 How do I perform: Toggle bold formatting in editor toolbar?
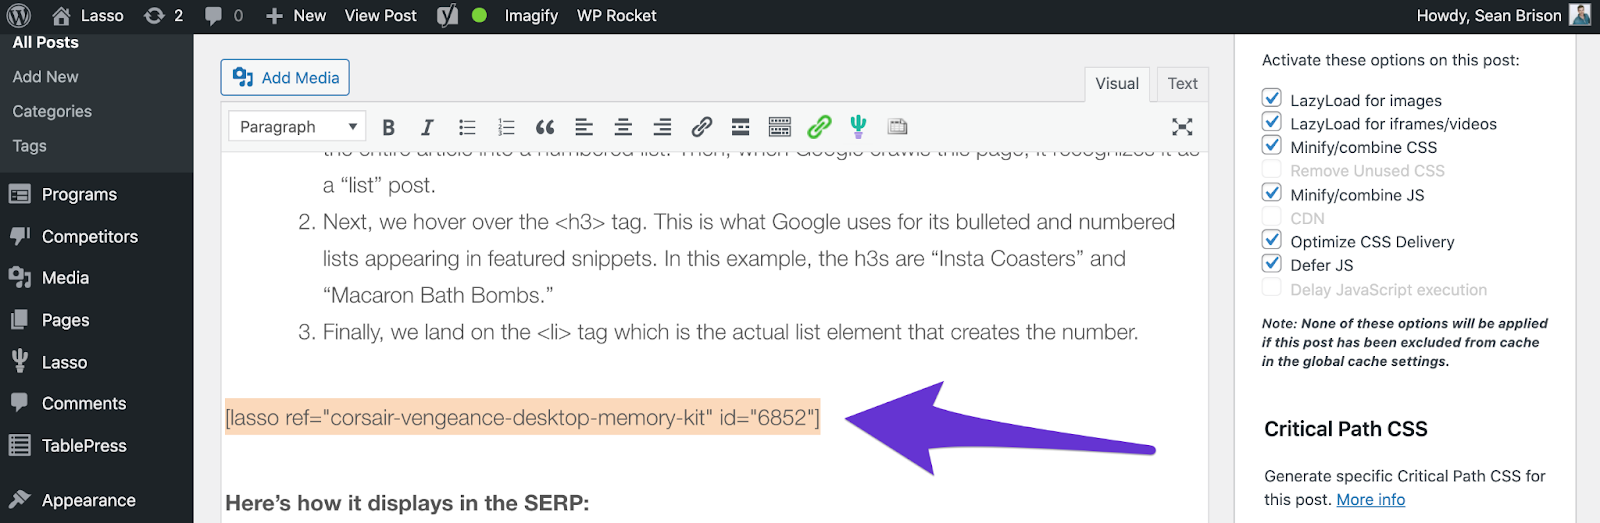coord(389,127)
